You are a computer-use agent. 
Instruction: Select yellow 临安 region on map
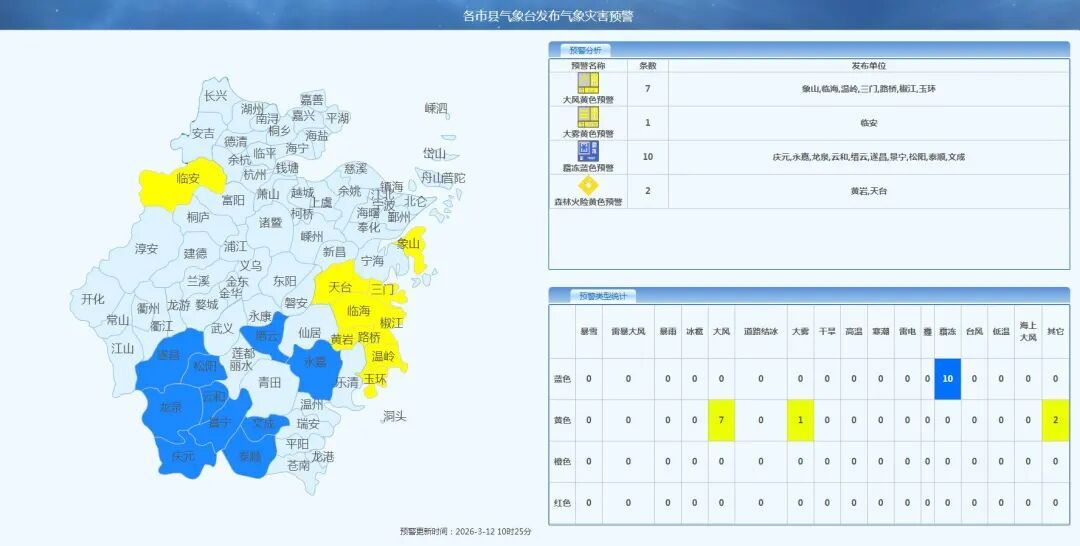[x=185, y=180]
